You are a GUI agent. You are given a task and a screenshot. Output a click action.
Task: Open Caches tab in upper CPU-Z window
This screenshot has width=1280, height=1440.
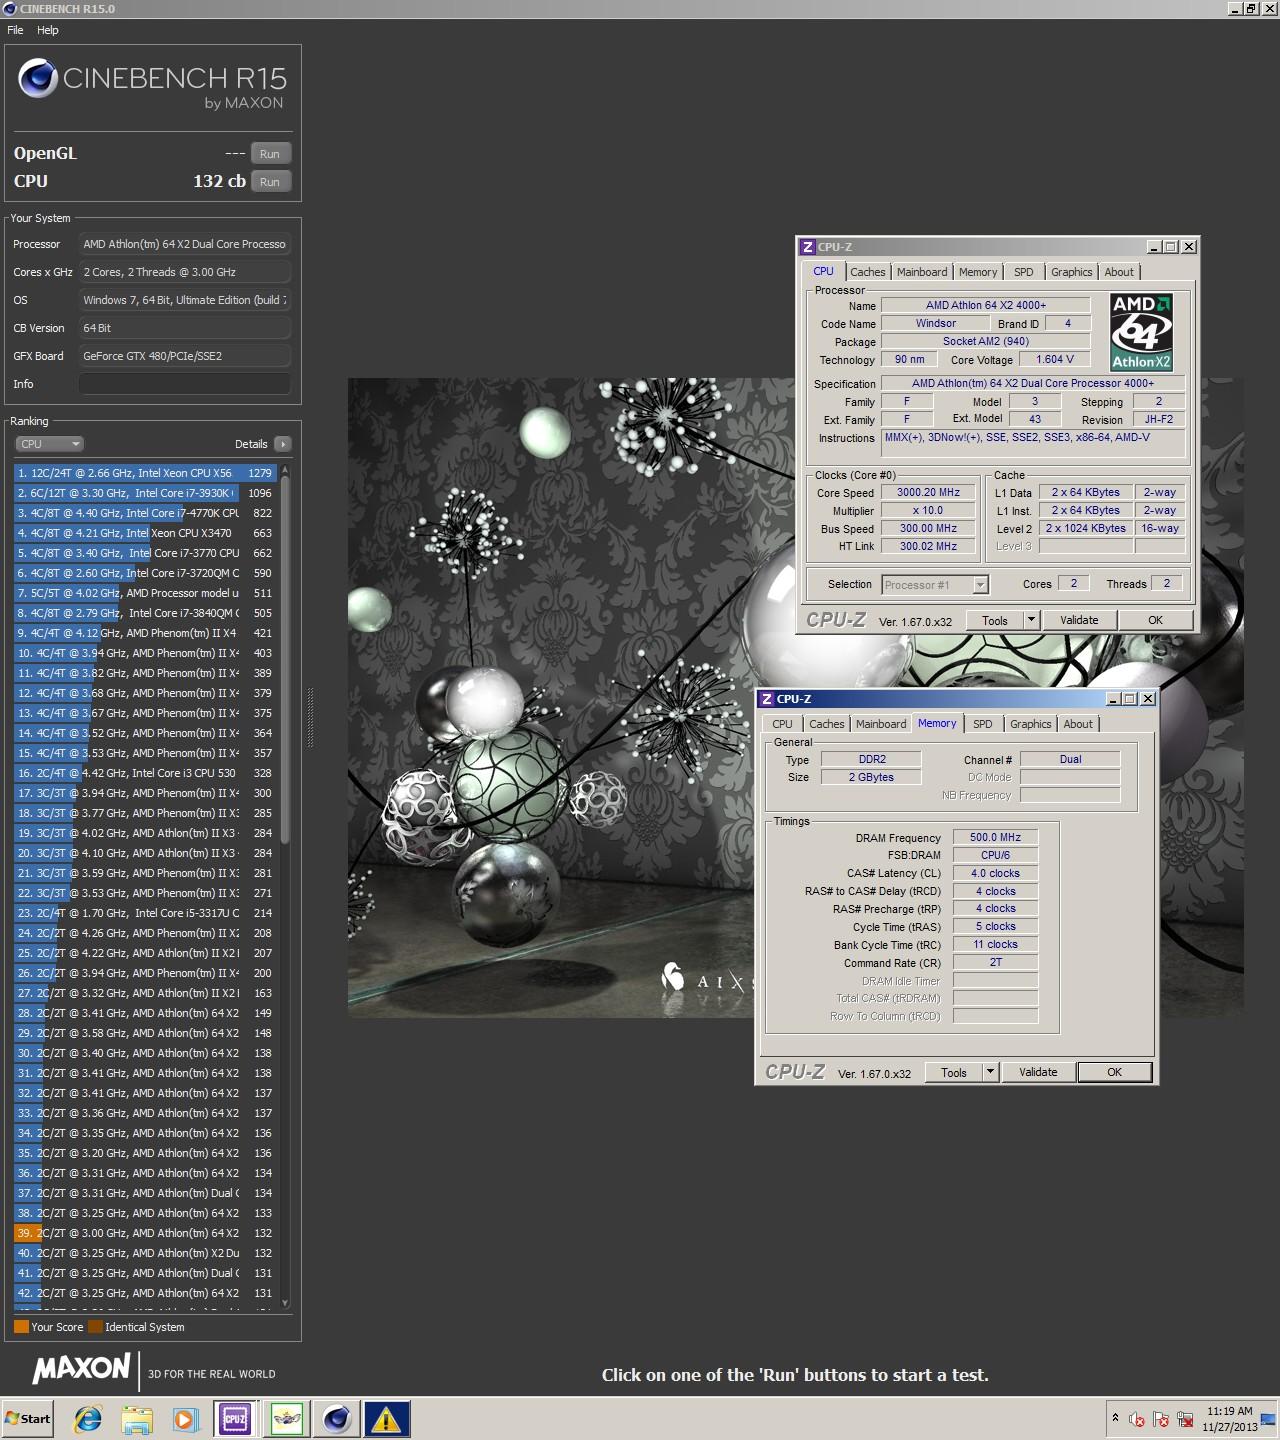tap(867, 272)
